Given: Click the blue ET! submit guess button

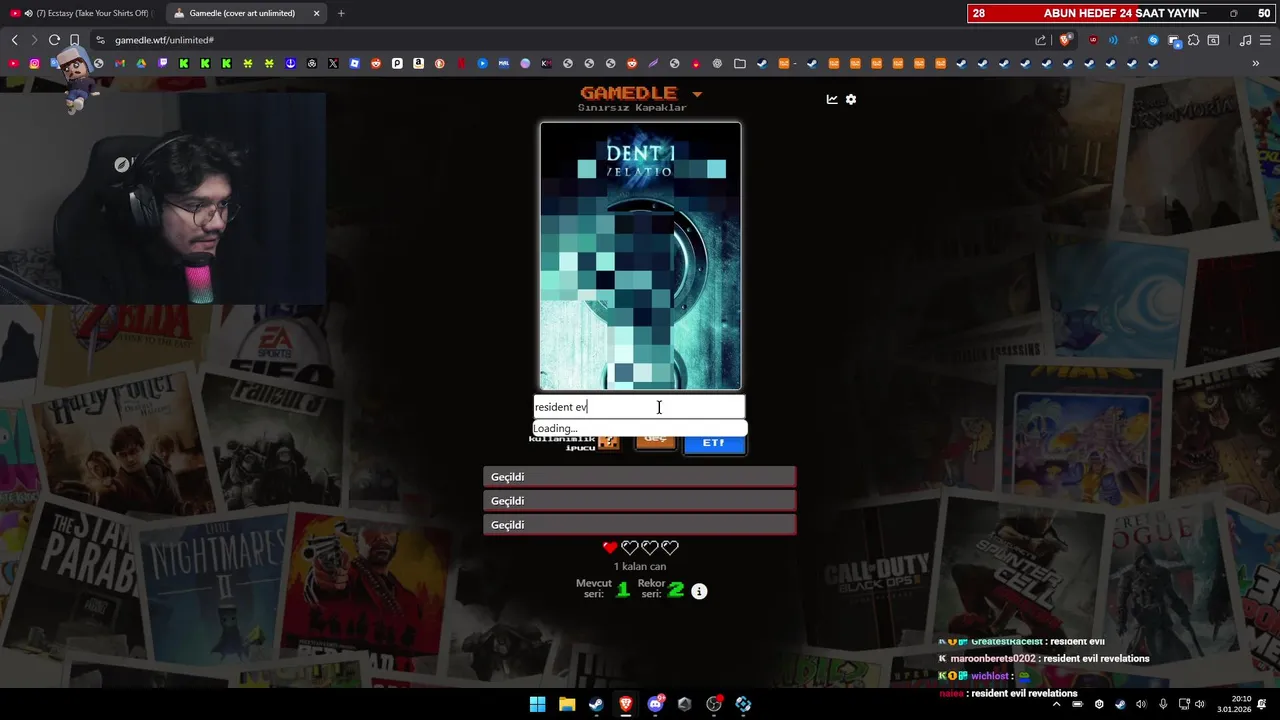Looking at the screenshot, I should coord(714,443).
